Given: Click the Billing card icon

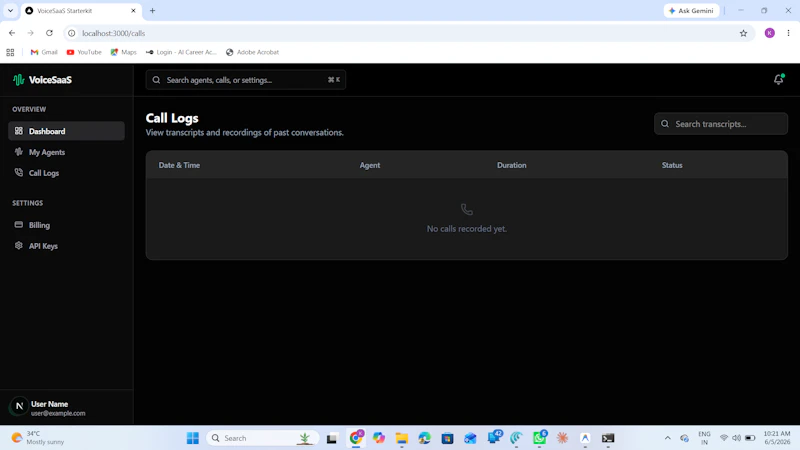Looking at the screenshot, I should pos(19,224).
